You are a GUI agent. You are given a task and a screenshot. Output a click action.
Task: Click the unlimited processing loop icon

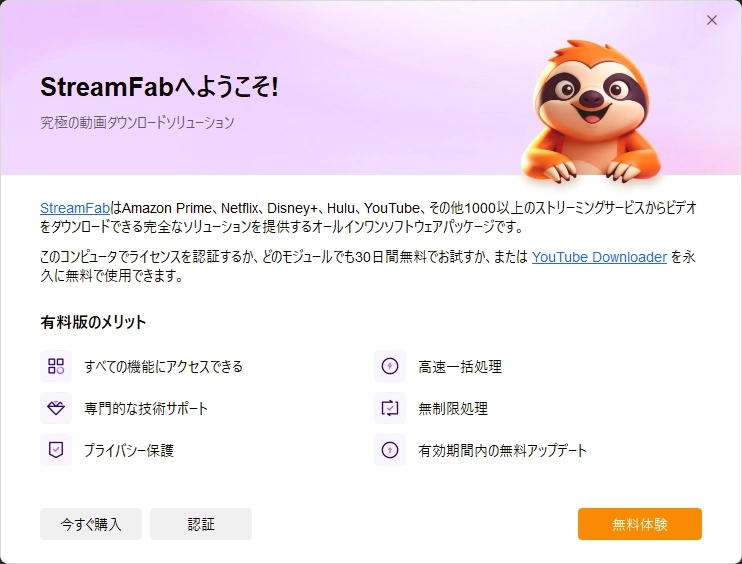(390, 408)
